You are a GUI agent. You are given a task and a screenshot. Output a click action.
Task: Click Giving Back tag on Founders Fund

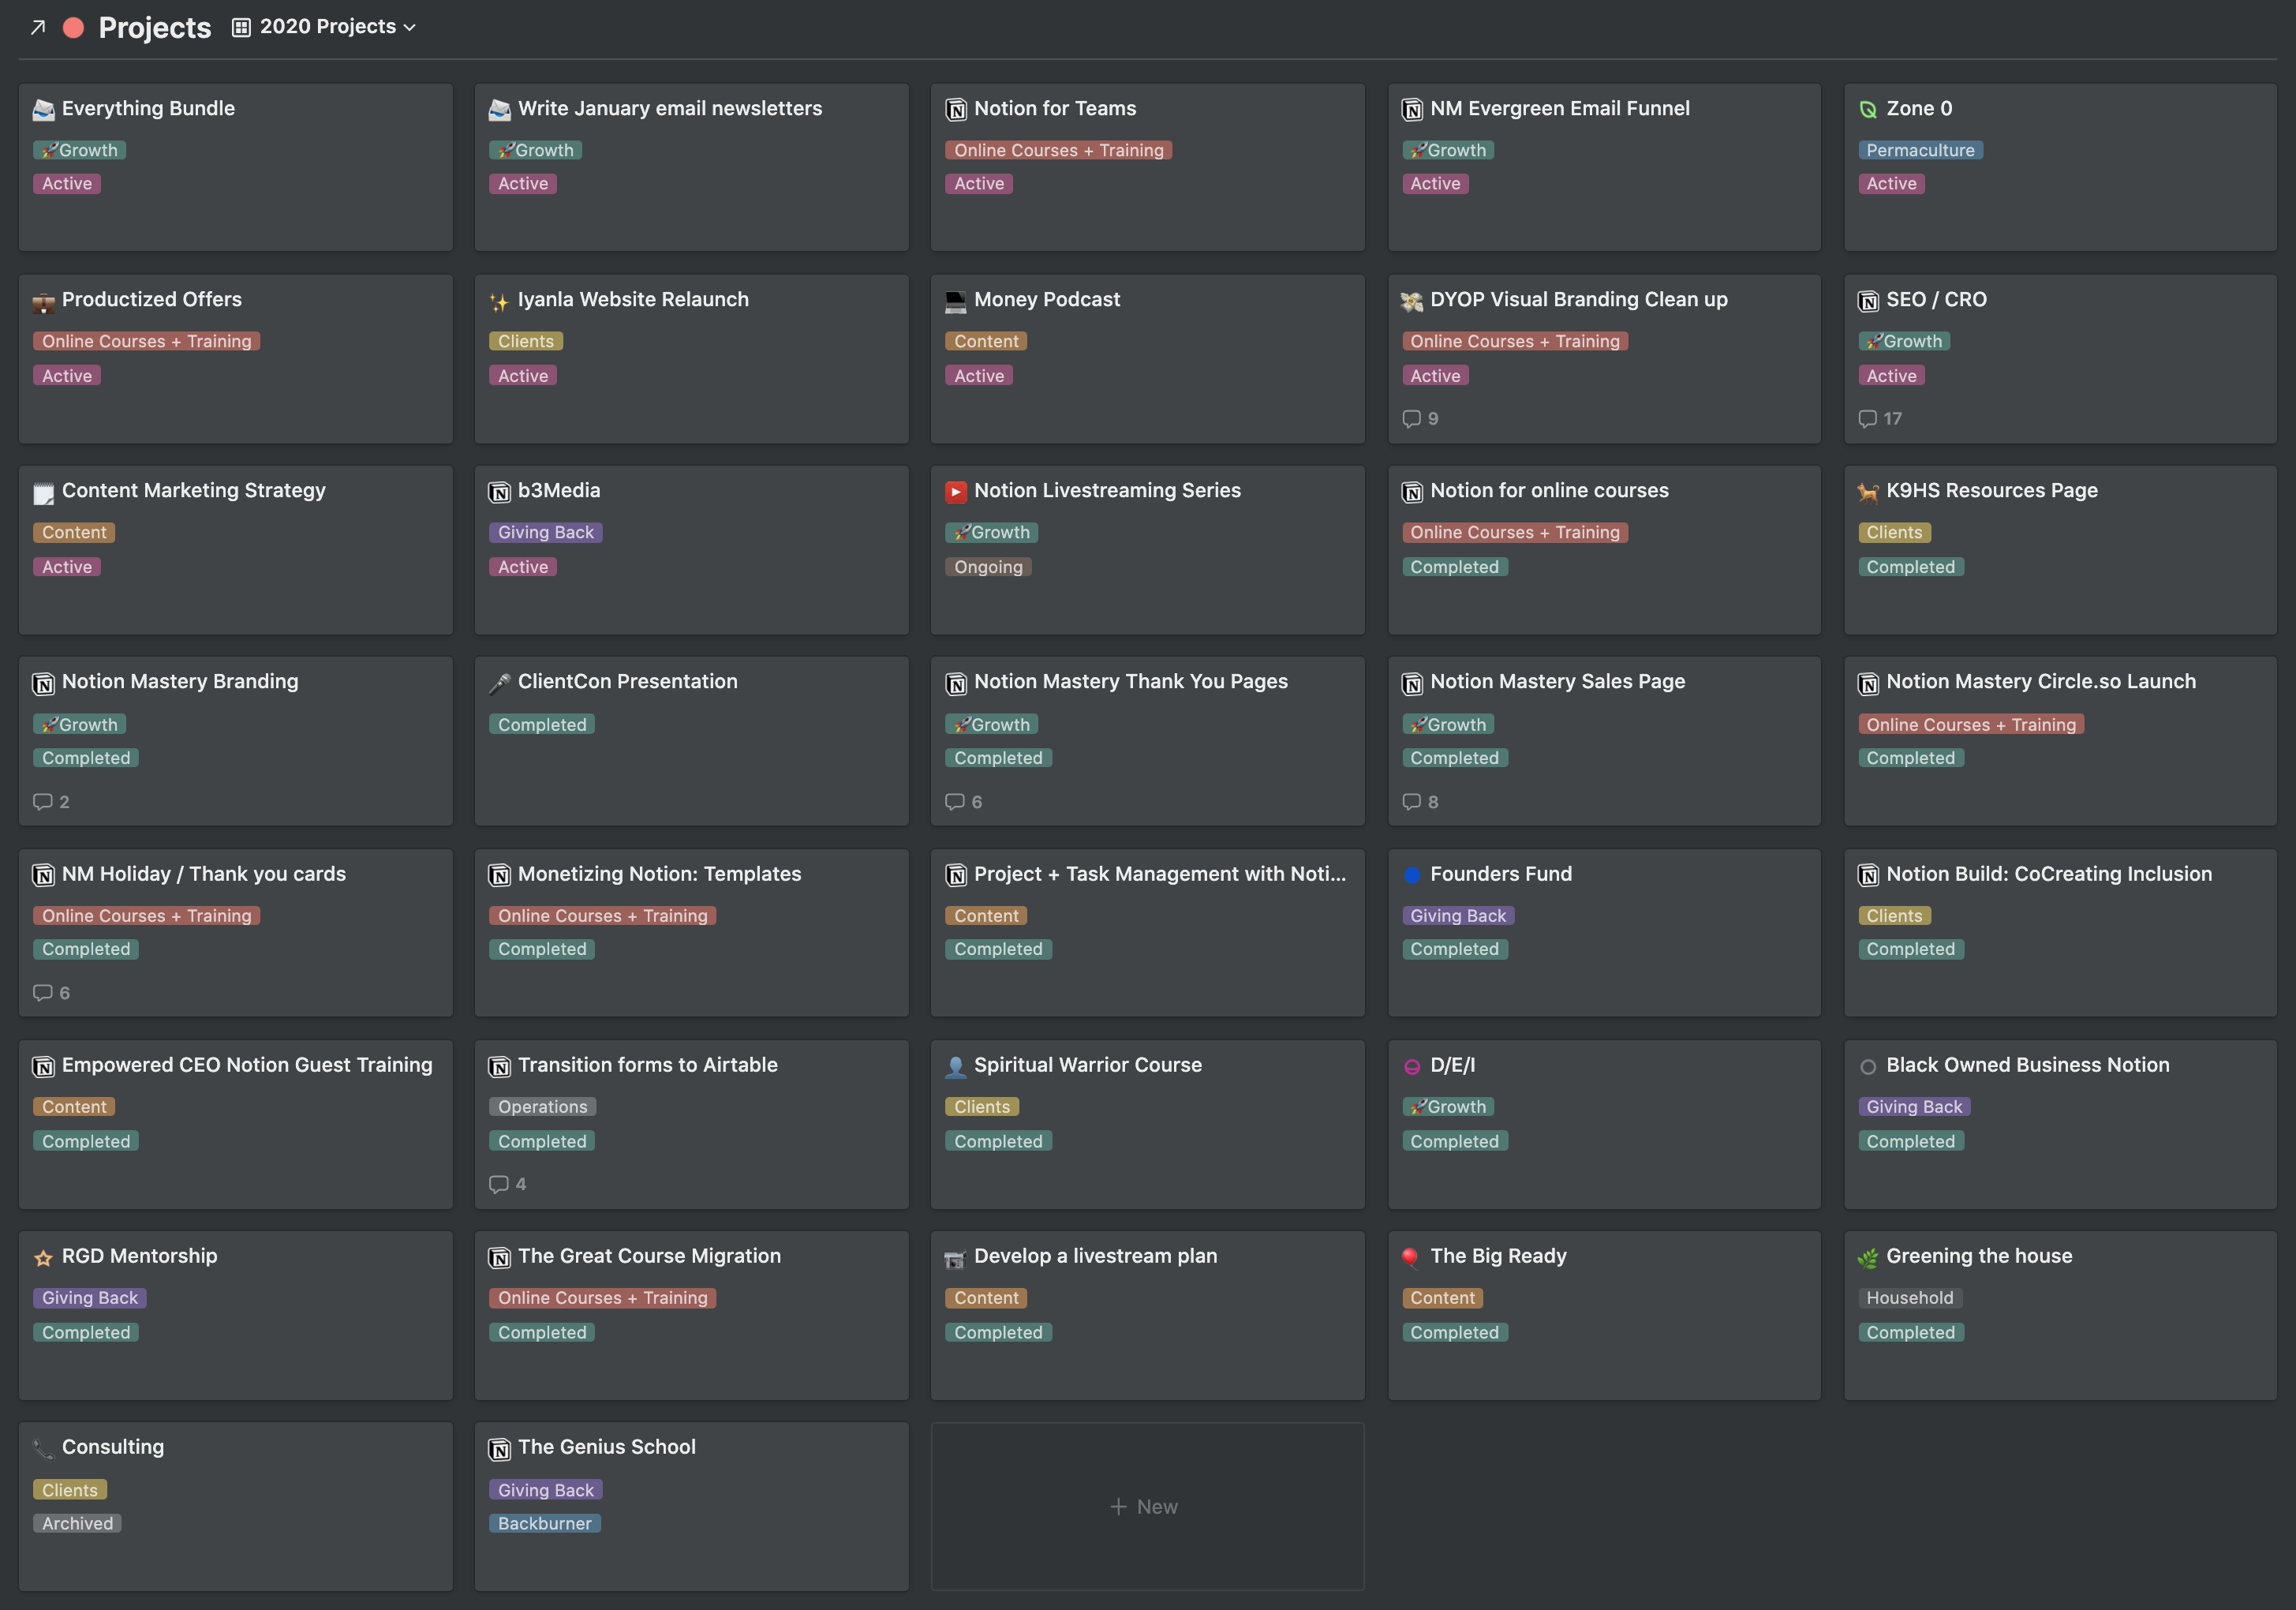[x=1457, y=916]
